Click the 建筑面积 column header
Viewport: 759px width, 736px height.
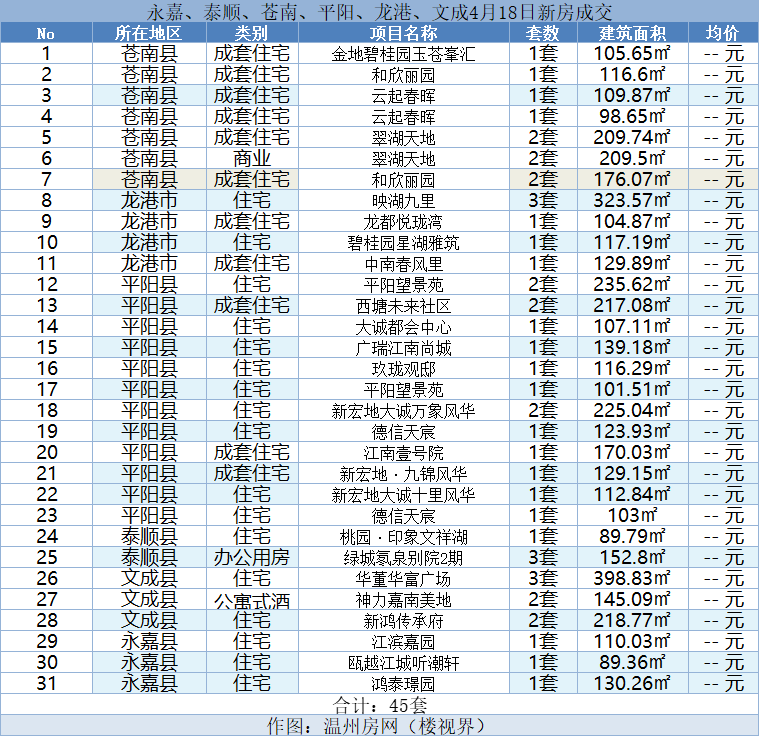pos(632,33)
